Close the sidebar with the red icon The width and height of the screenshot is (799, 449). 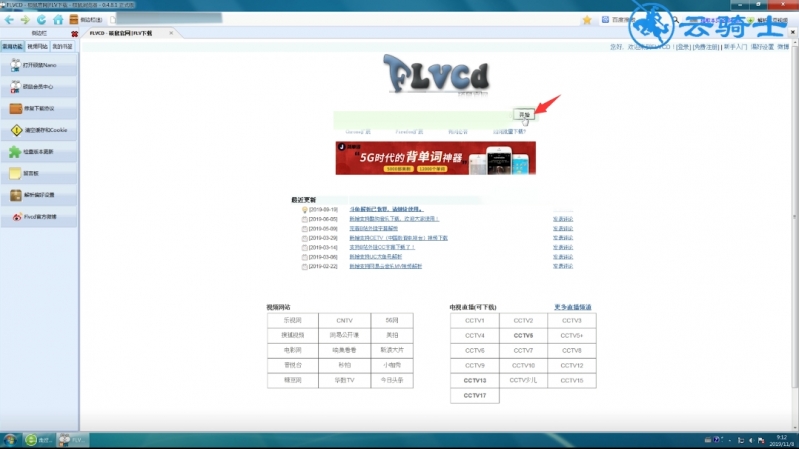click(x=74, y=34)
